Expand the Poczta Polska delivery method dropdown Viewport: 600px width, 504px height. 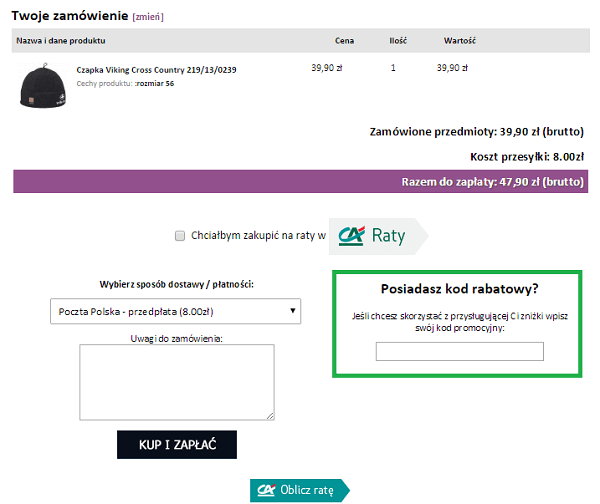pyautogui.click(x=175, y=311)
